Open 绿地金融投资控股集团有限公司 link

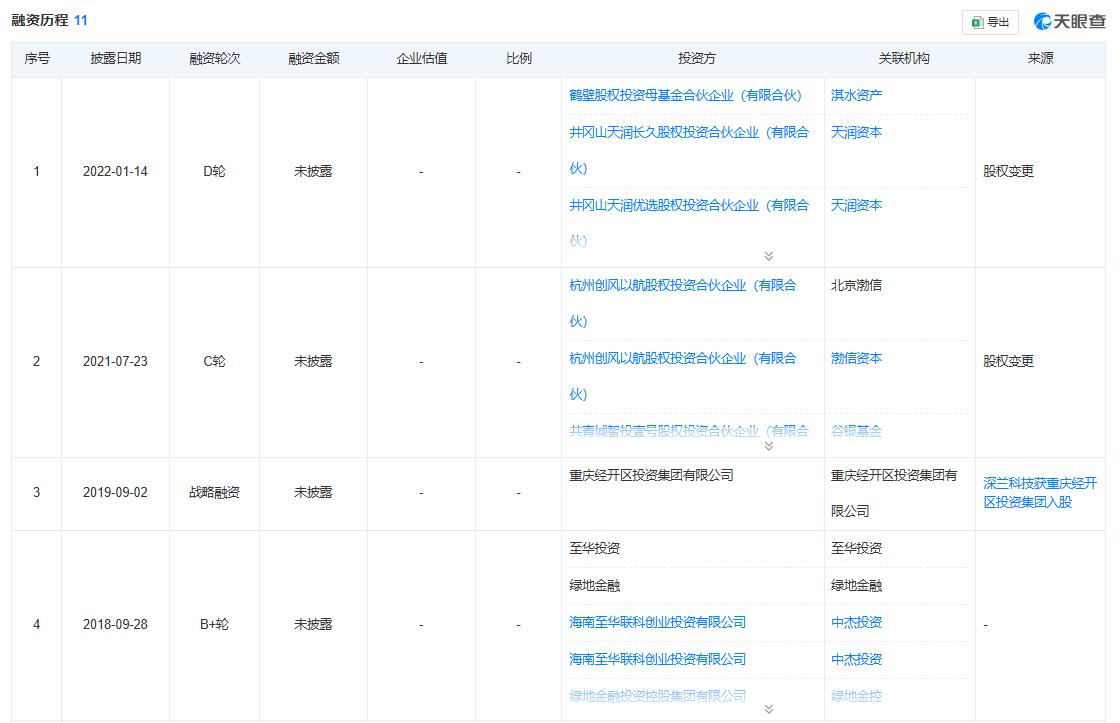(x=657, y=696)
